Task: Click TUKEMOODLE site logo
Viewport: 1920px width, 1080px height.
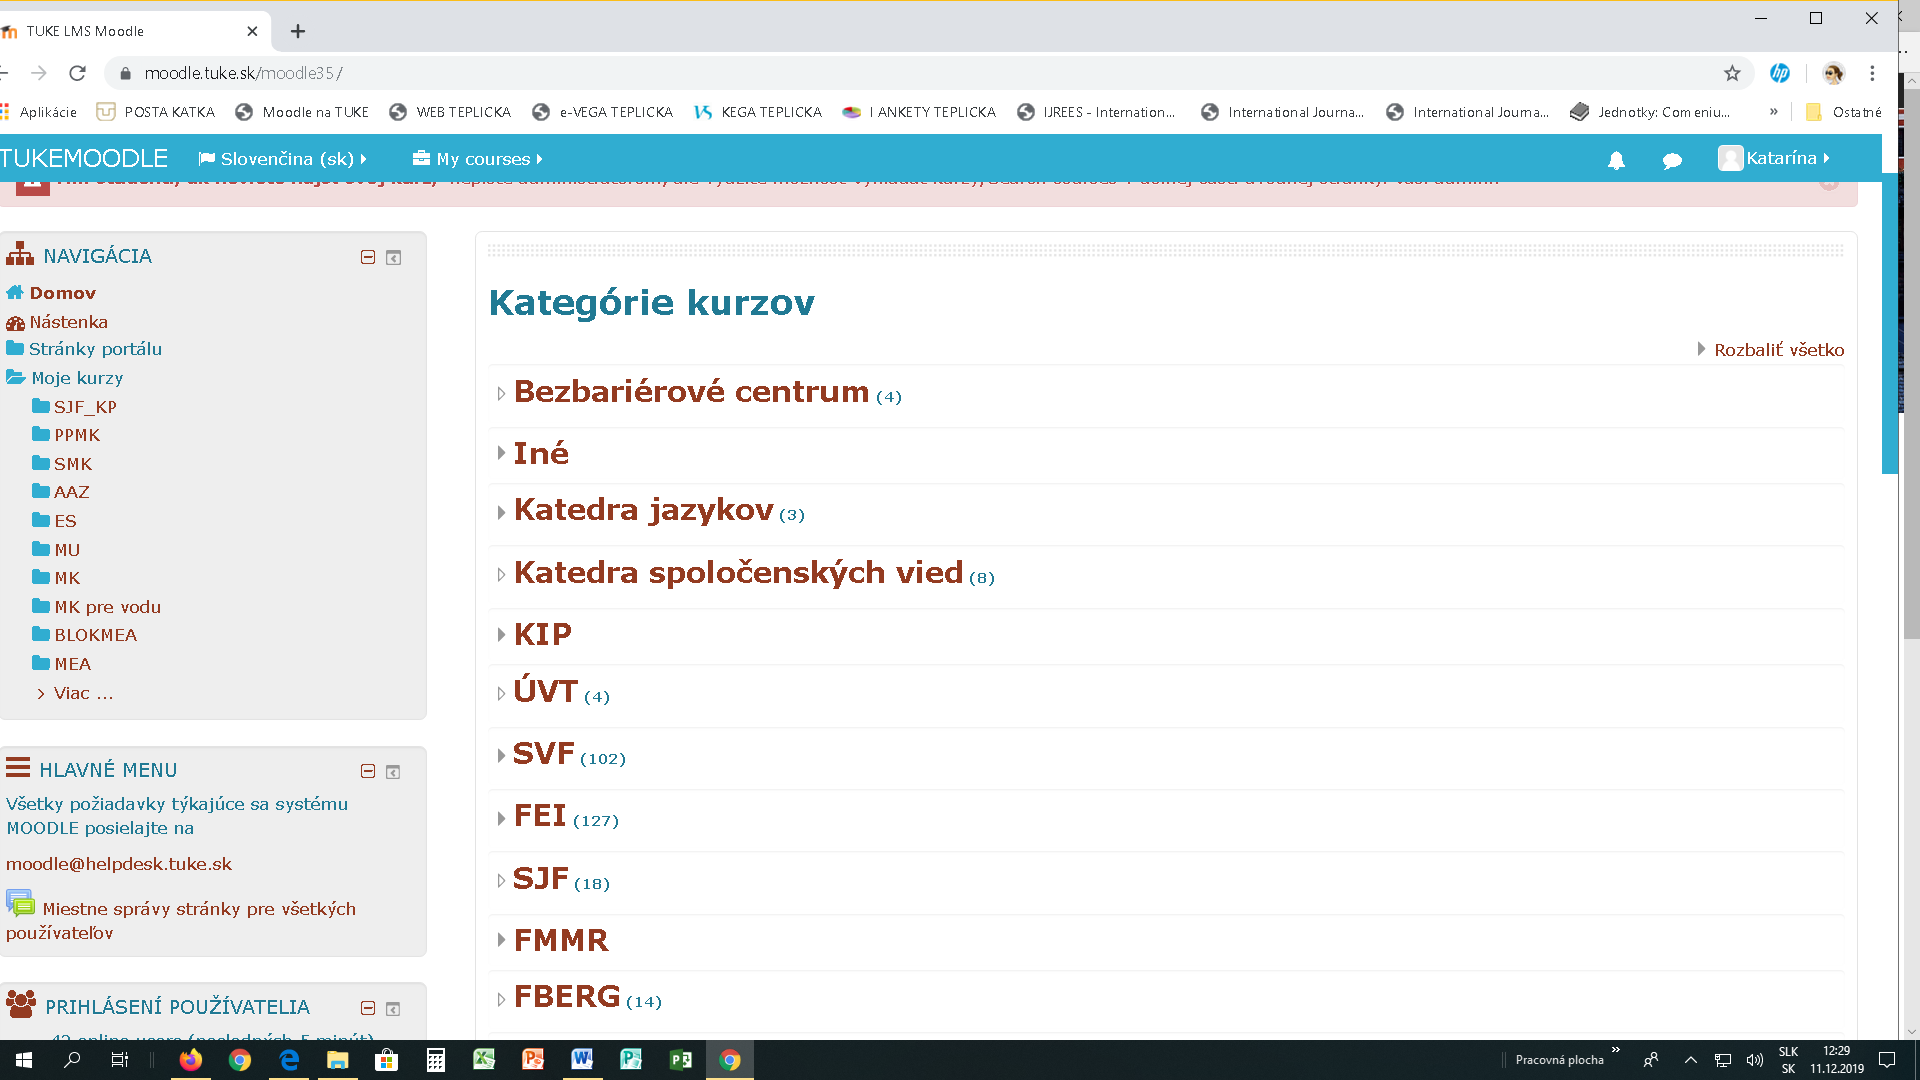Action: coord(84,158)
